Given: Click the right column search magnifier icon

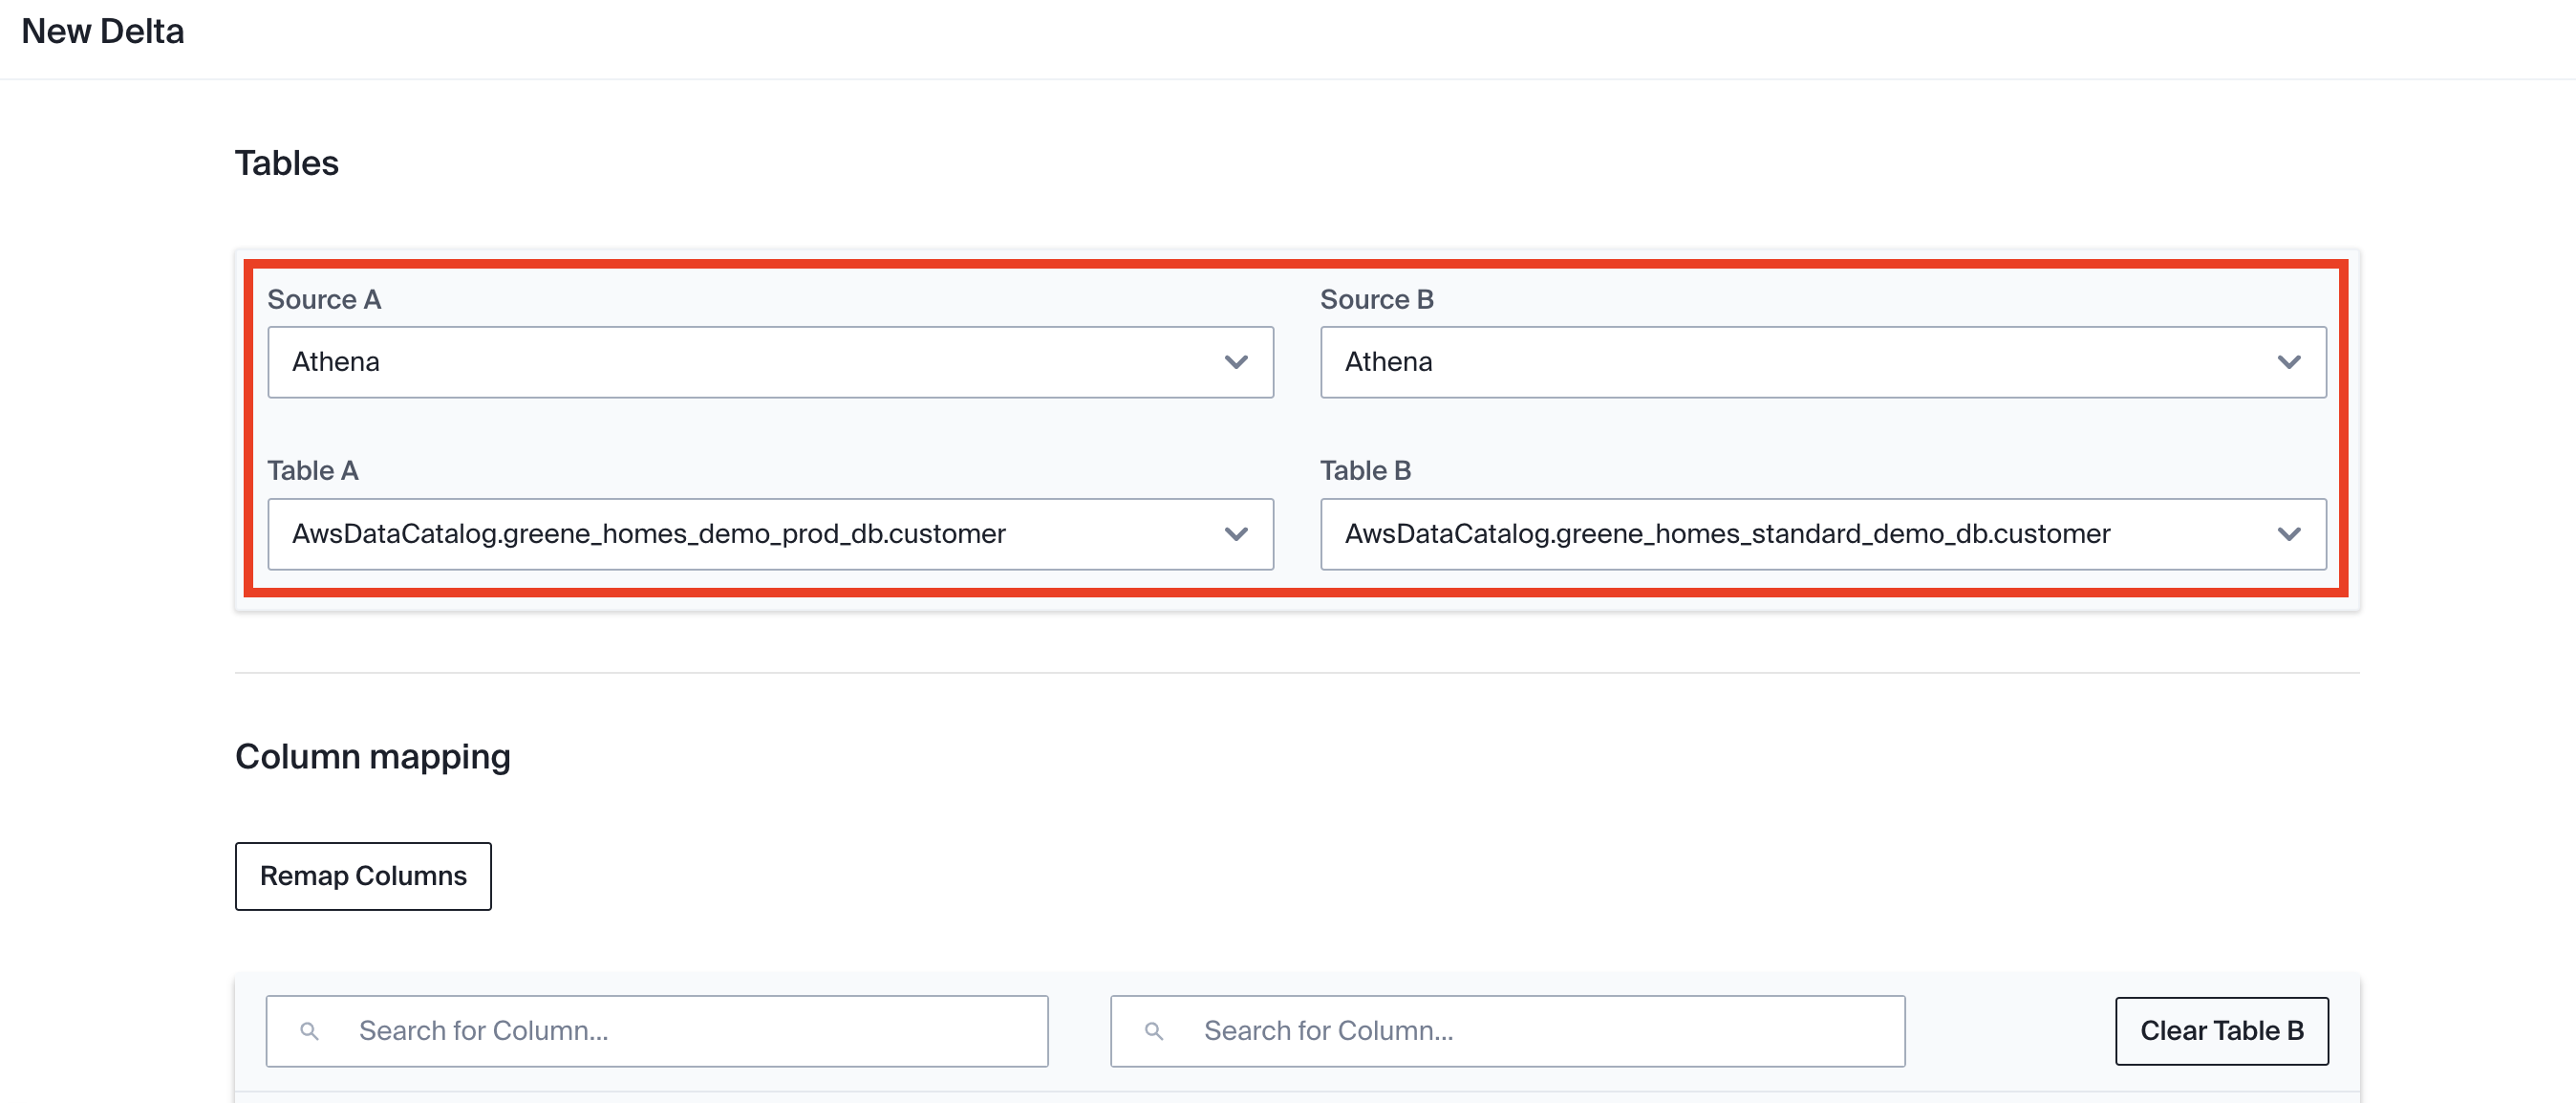Looking at the screenshot, I should point(1153,1030).
